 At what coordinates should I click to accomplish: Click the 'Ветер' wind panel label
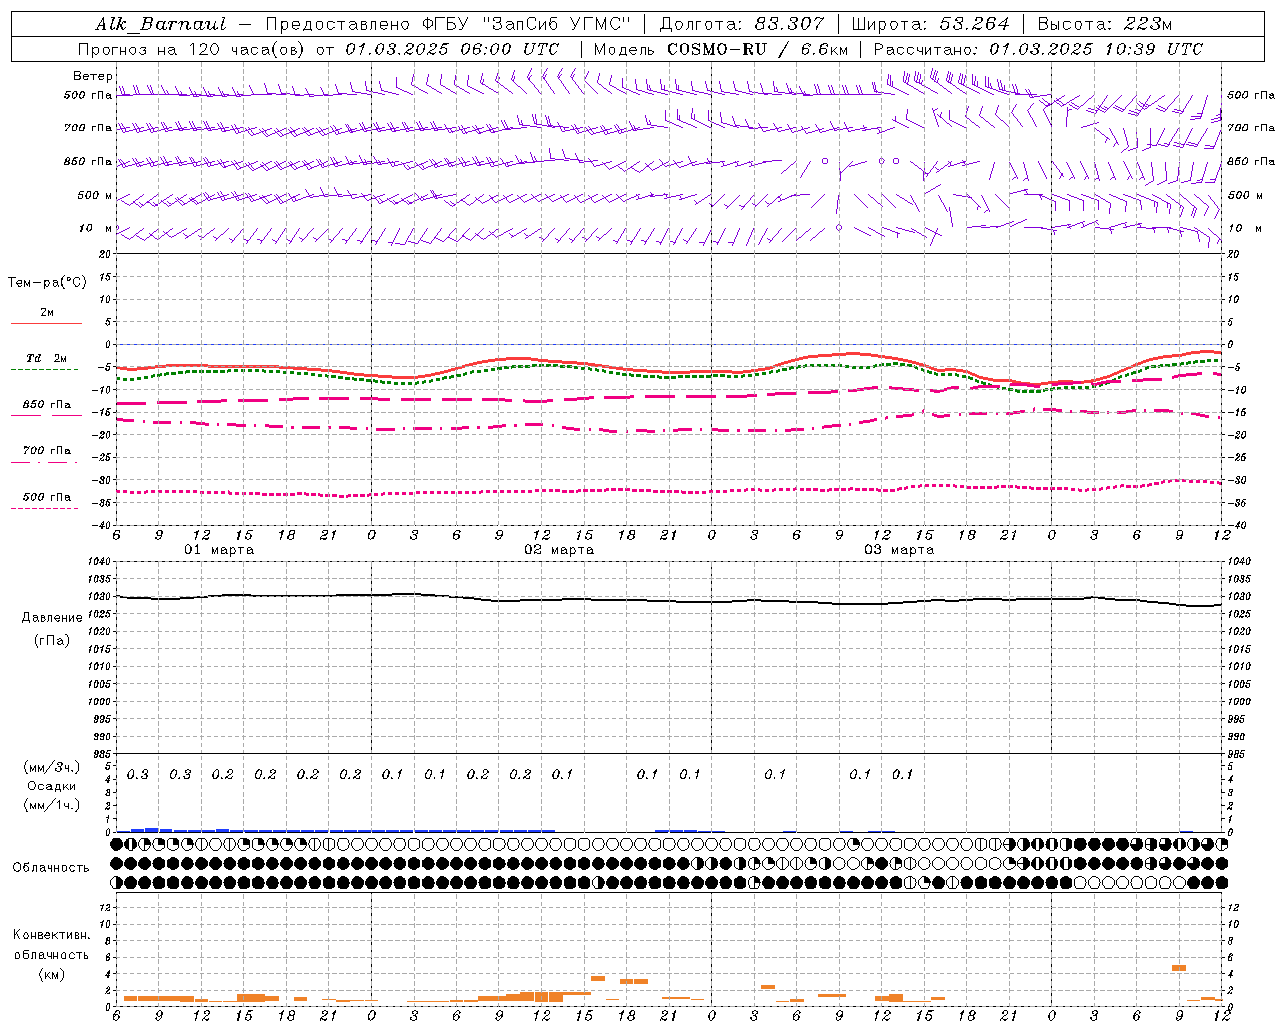pos(93,76)
